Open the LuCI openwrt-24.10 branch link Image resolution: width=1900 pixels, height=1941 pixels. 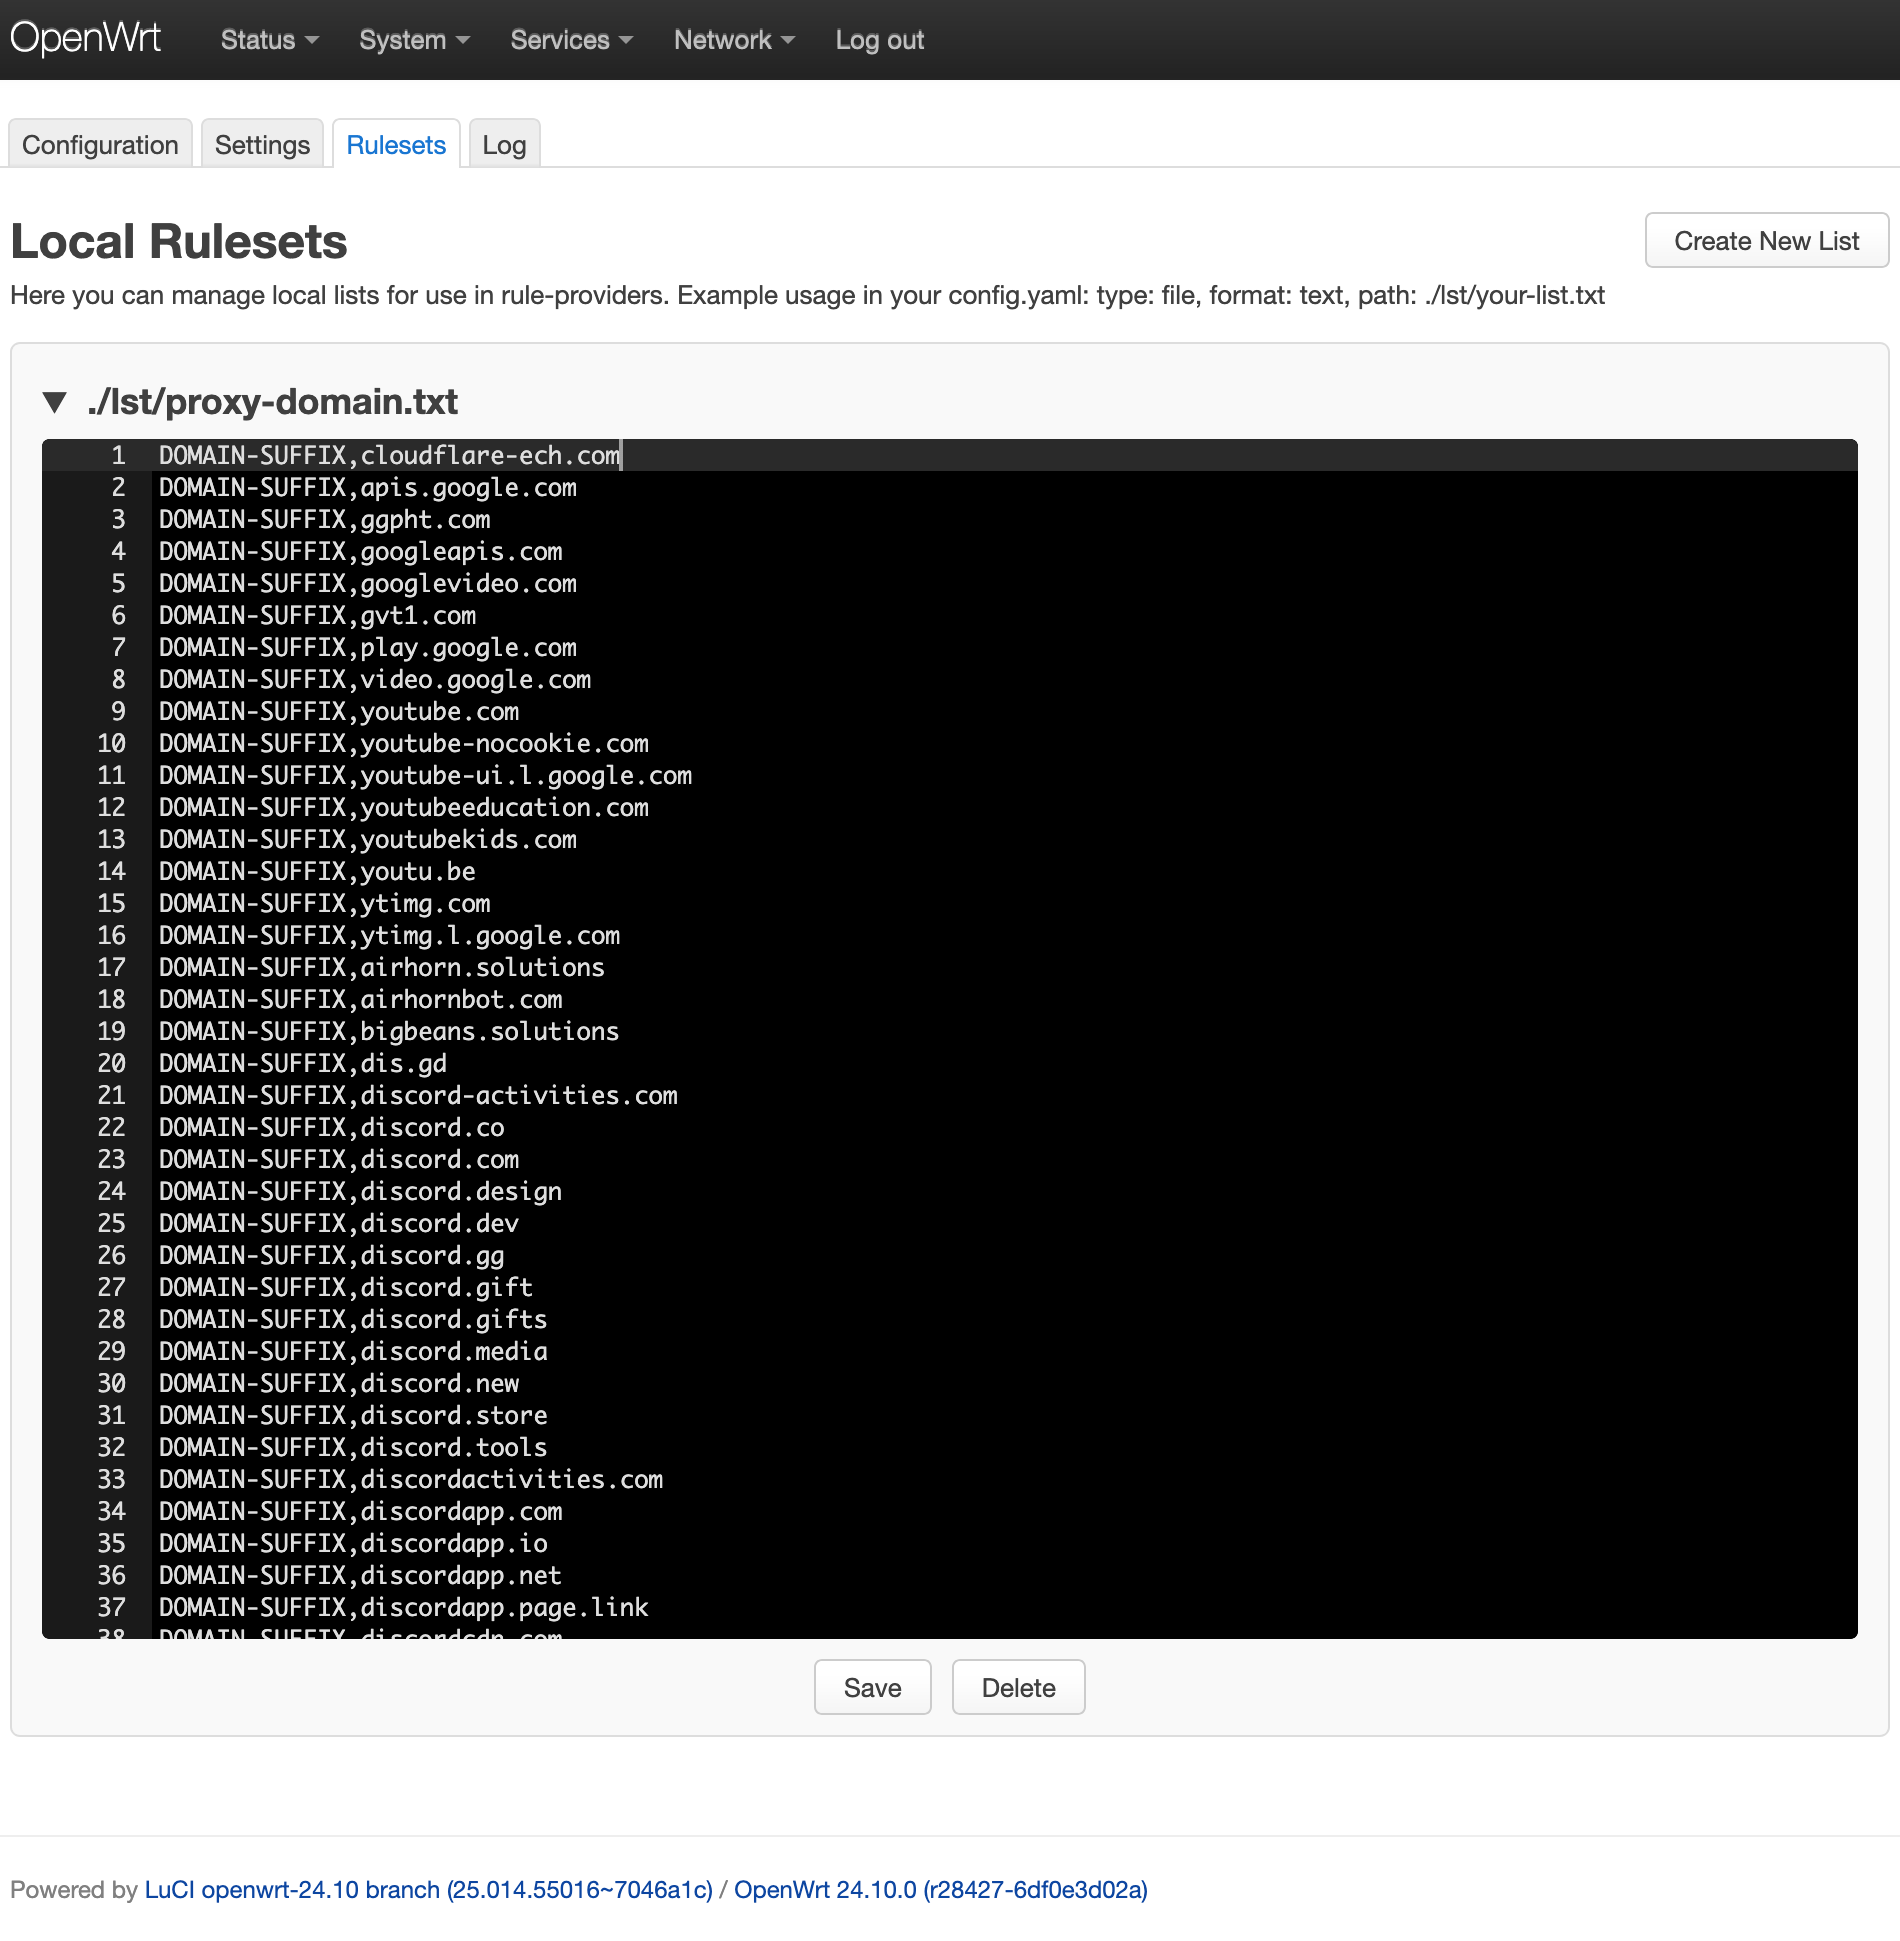point(429,1889)
